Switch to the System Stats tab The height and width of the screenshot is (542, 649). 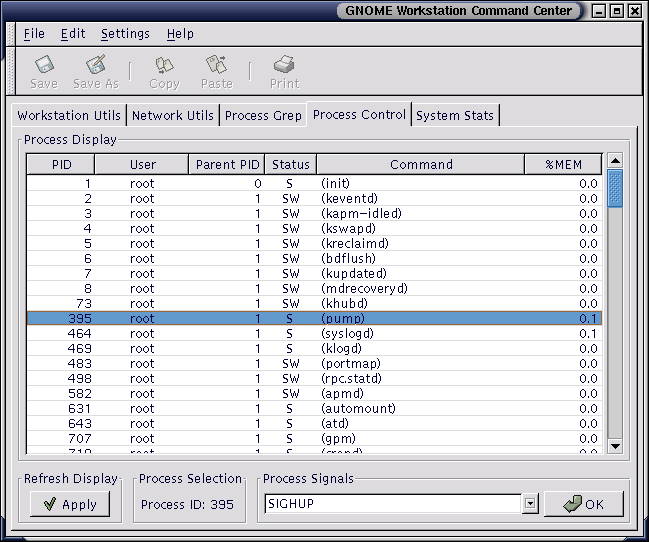coord(455,115)
